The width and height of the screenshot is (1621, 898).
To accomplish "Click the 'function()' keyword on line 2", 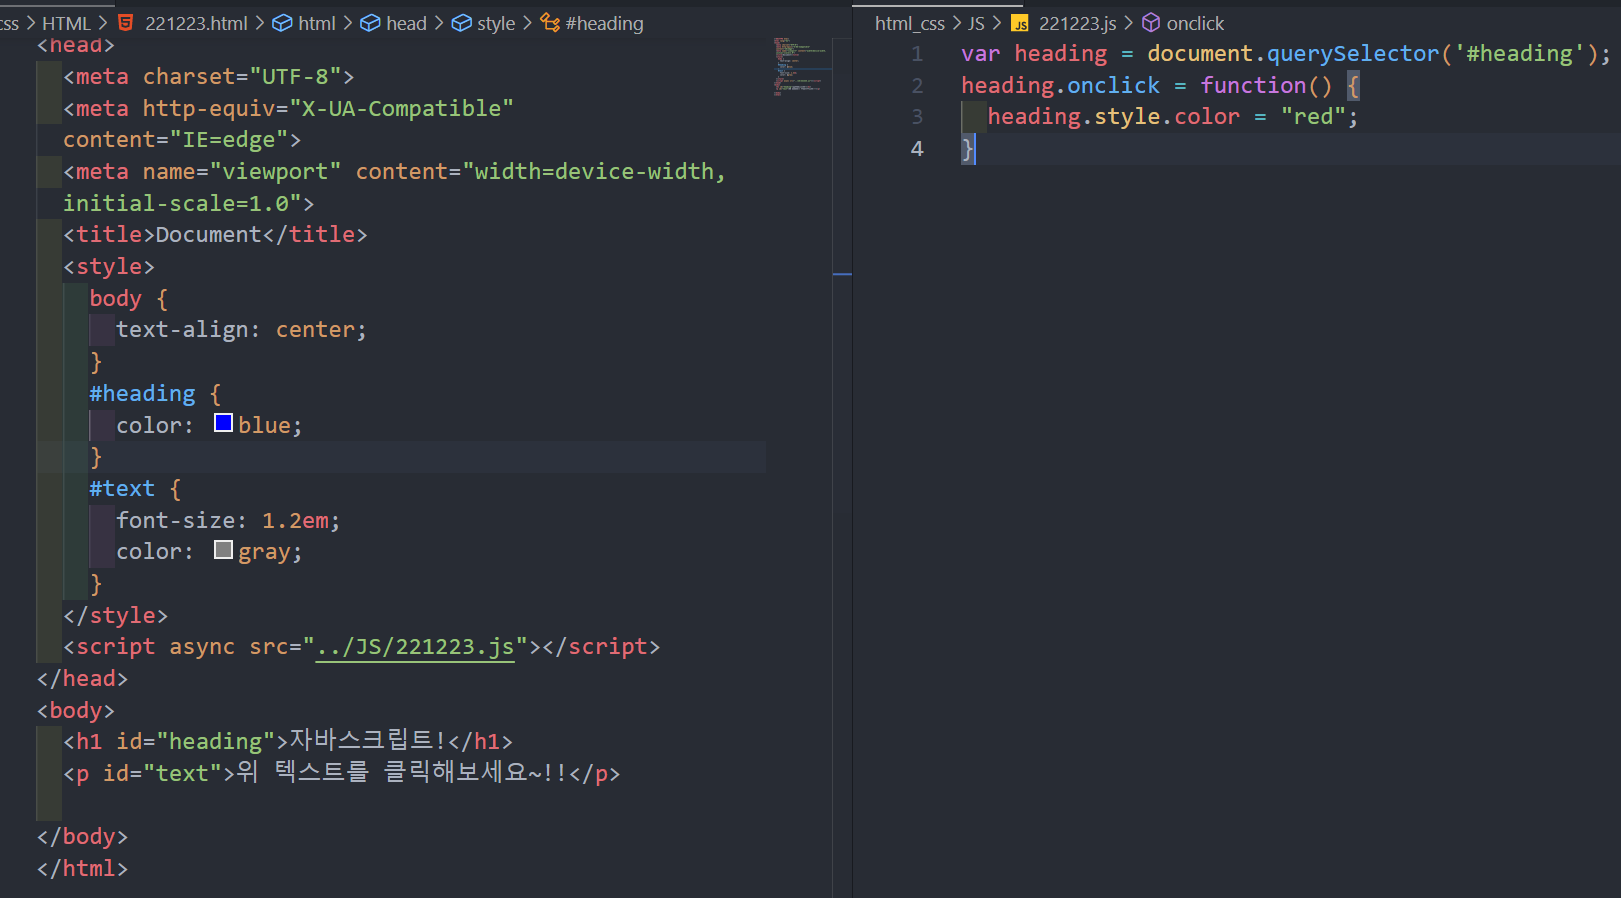I will pyautogui.click(x=1266, y=86).
